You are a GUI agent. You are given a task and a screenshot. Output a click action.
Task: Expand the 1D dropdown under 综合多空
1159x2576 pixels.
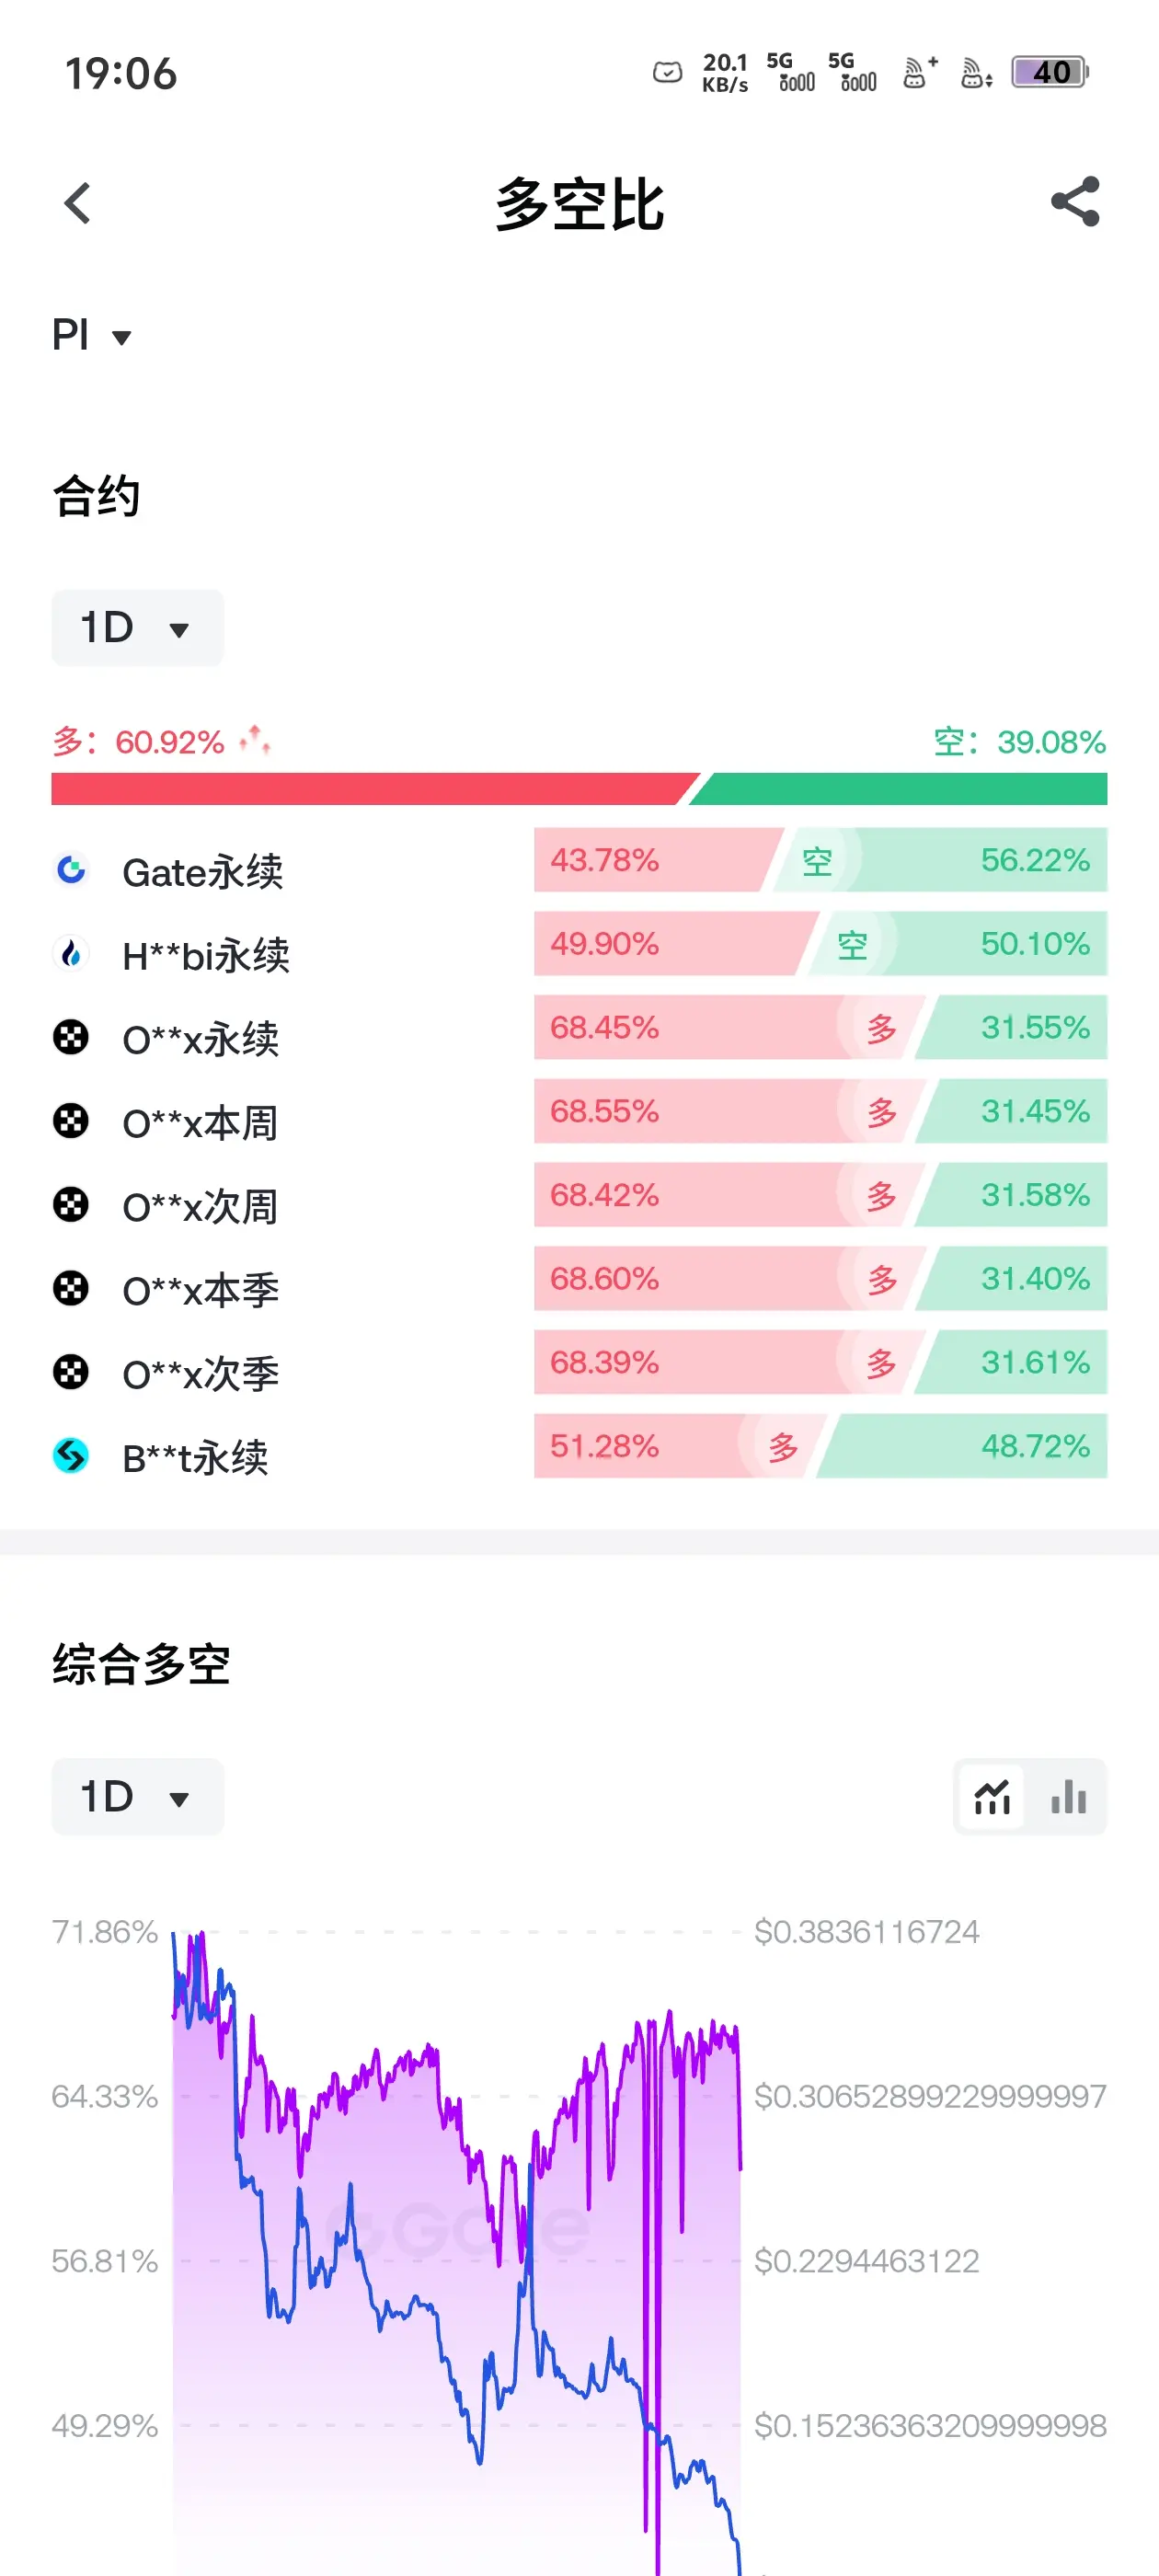(x=138, y=1797)
